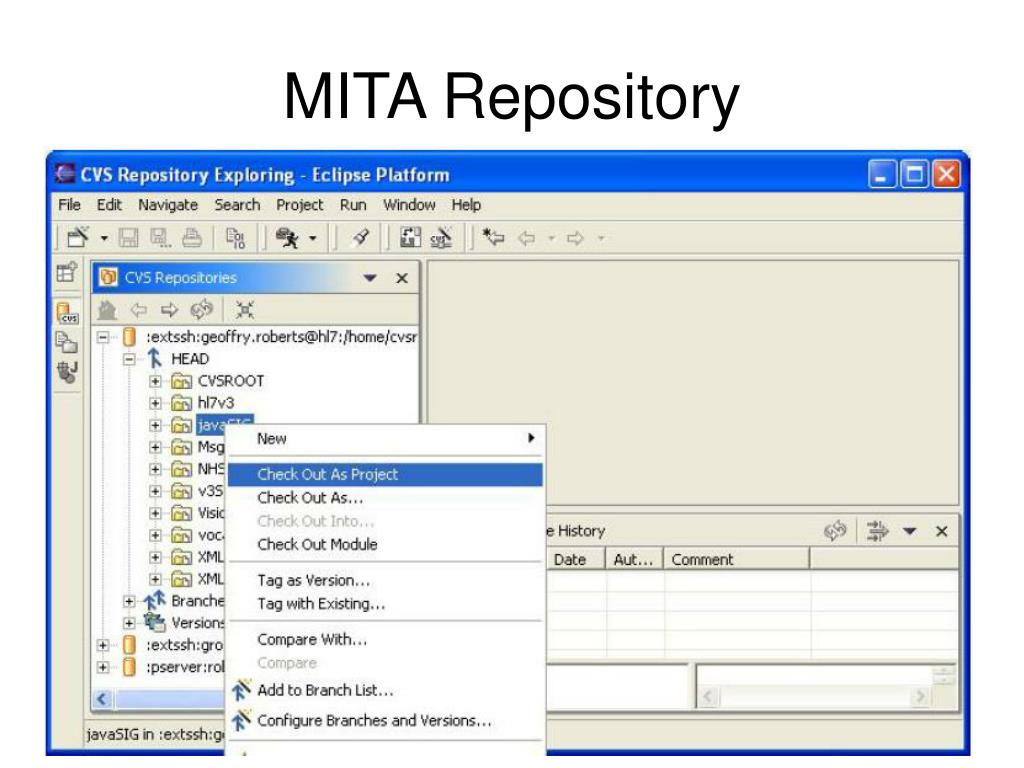Expand the hl7v3 folder

coord(155,404)
